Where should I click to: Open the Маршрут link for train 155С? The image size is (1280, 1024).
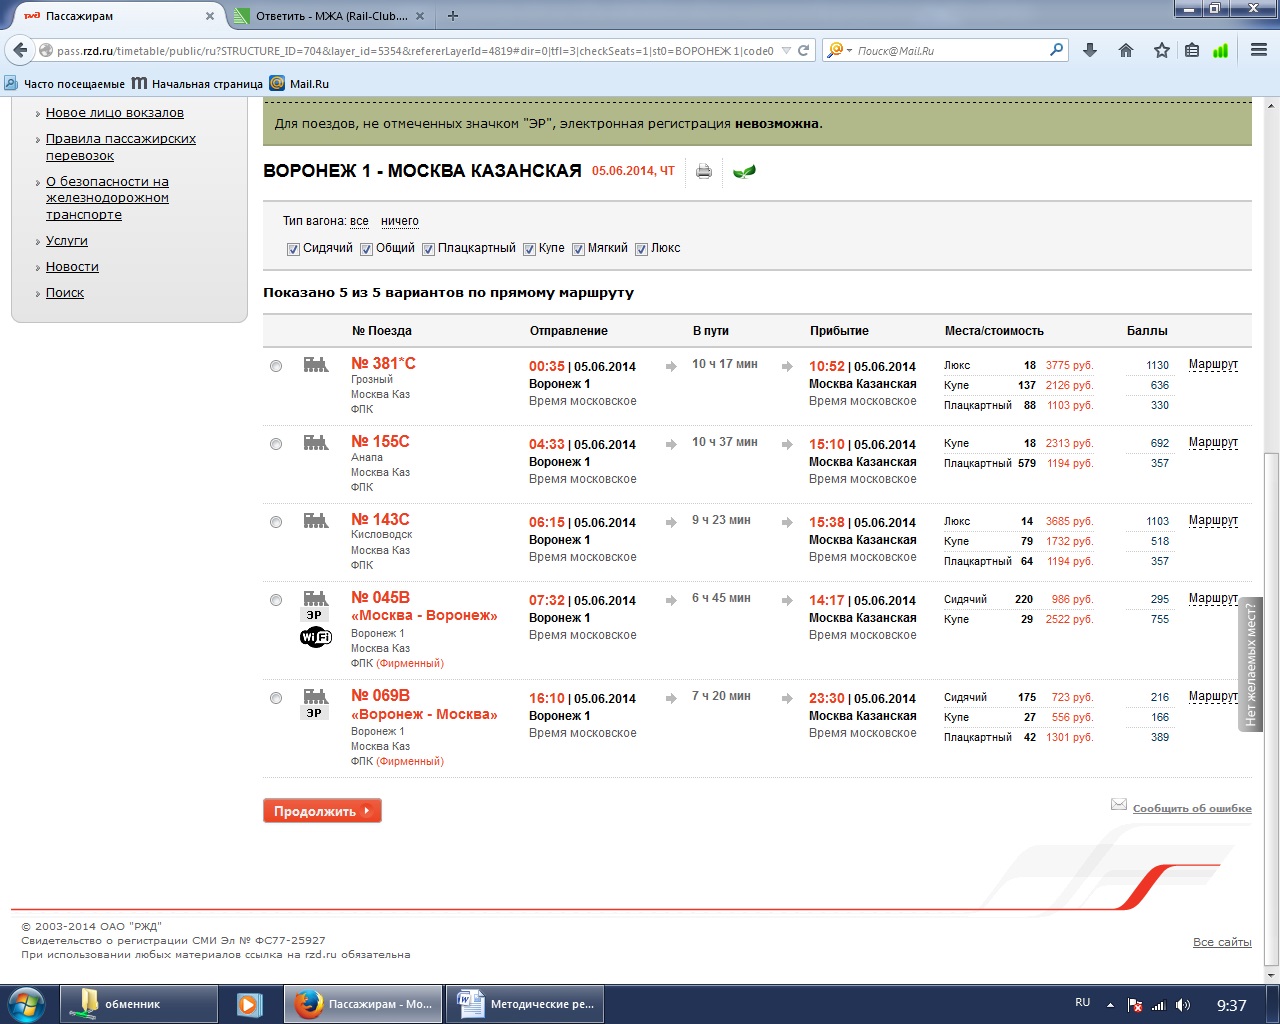[1213, 442]
